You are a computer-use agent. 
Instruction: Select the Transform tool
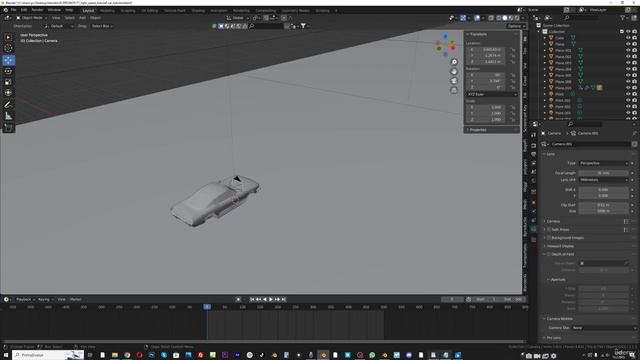click(8, 93)
